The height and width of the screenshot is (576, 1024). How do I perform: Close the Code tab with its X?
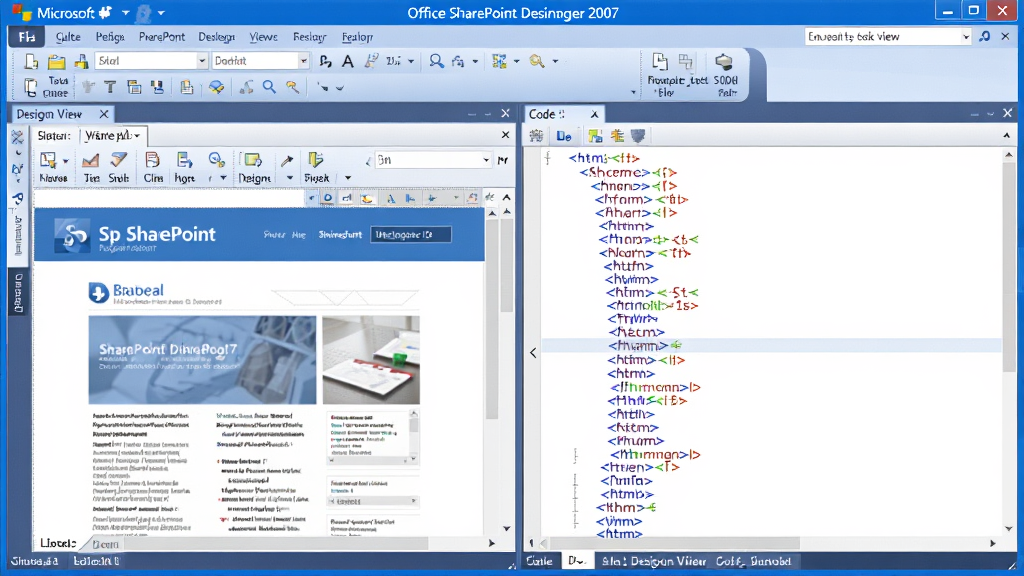point(594,114)
